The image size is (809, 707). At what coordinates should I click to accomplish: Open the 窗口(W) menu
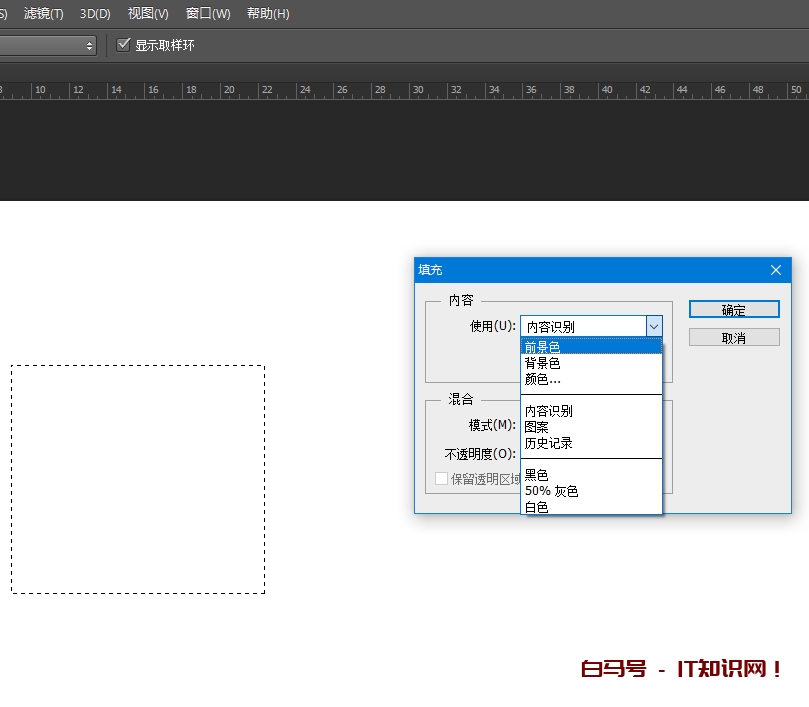tap(208, 14)
